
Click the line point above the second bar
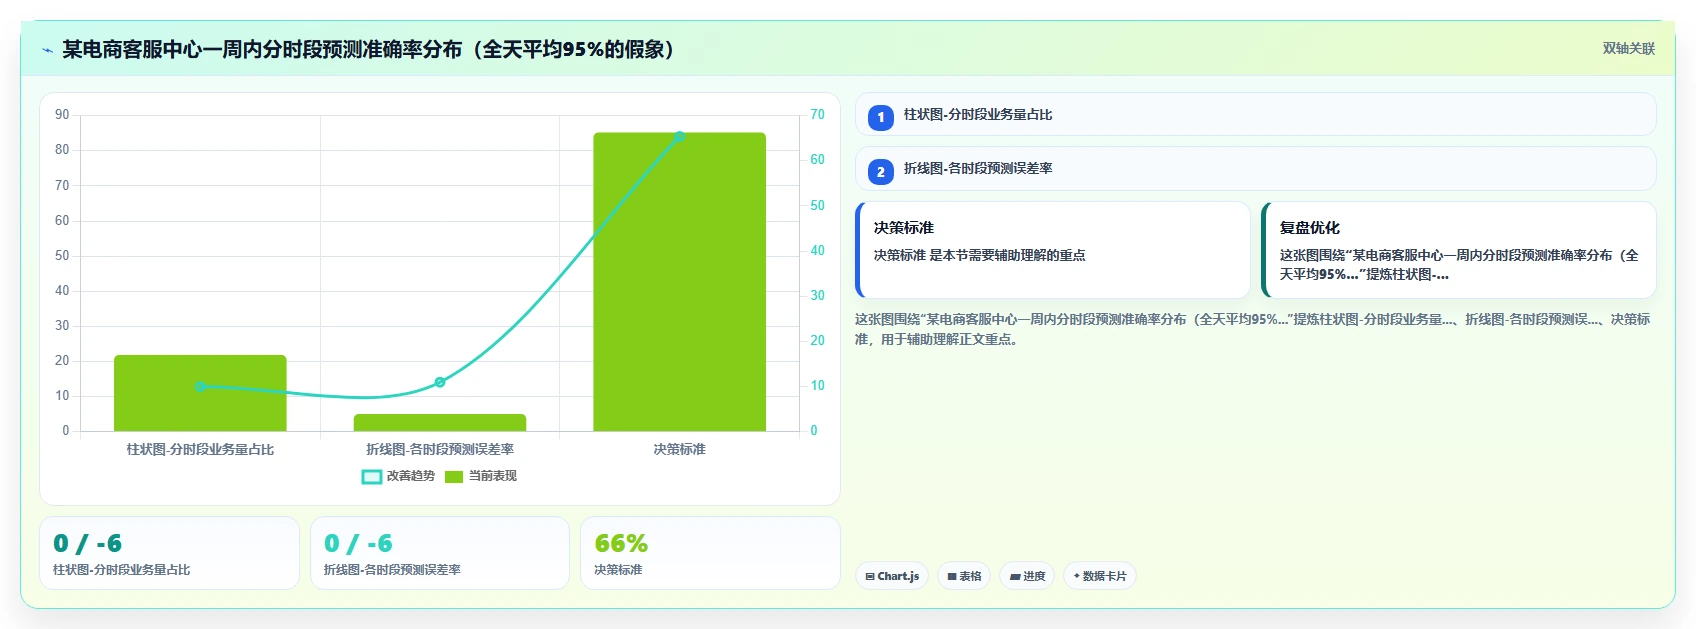click(x=440, y=382)
